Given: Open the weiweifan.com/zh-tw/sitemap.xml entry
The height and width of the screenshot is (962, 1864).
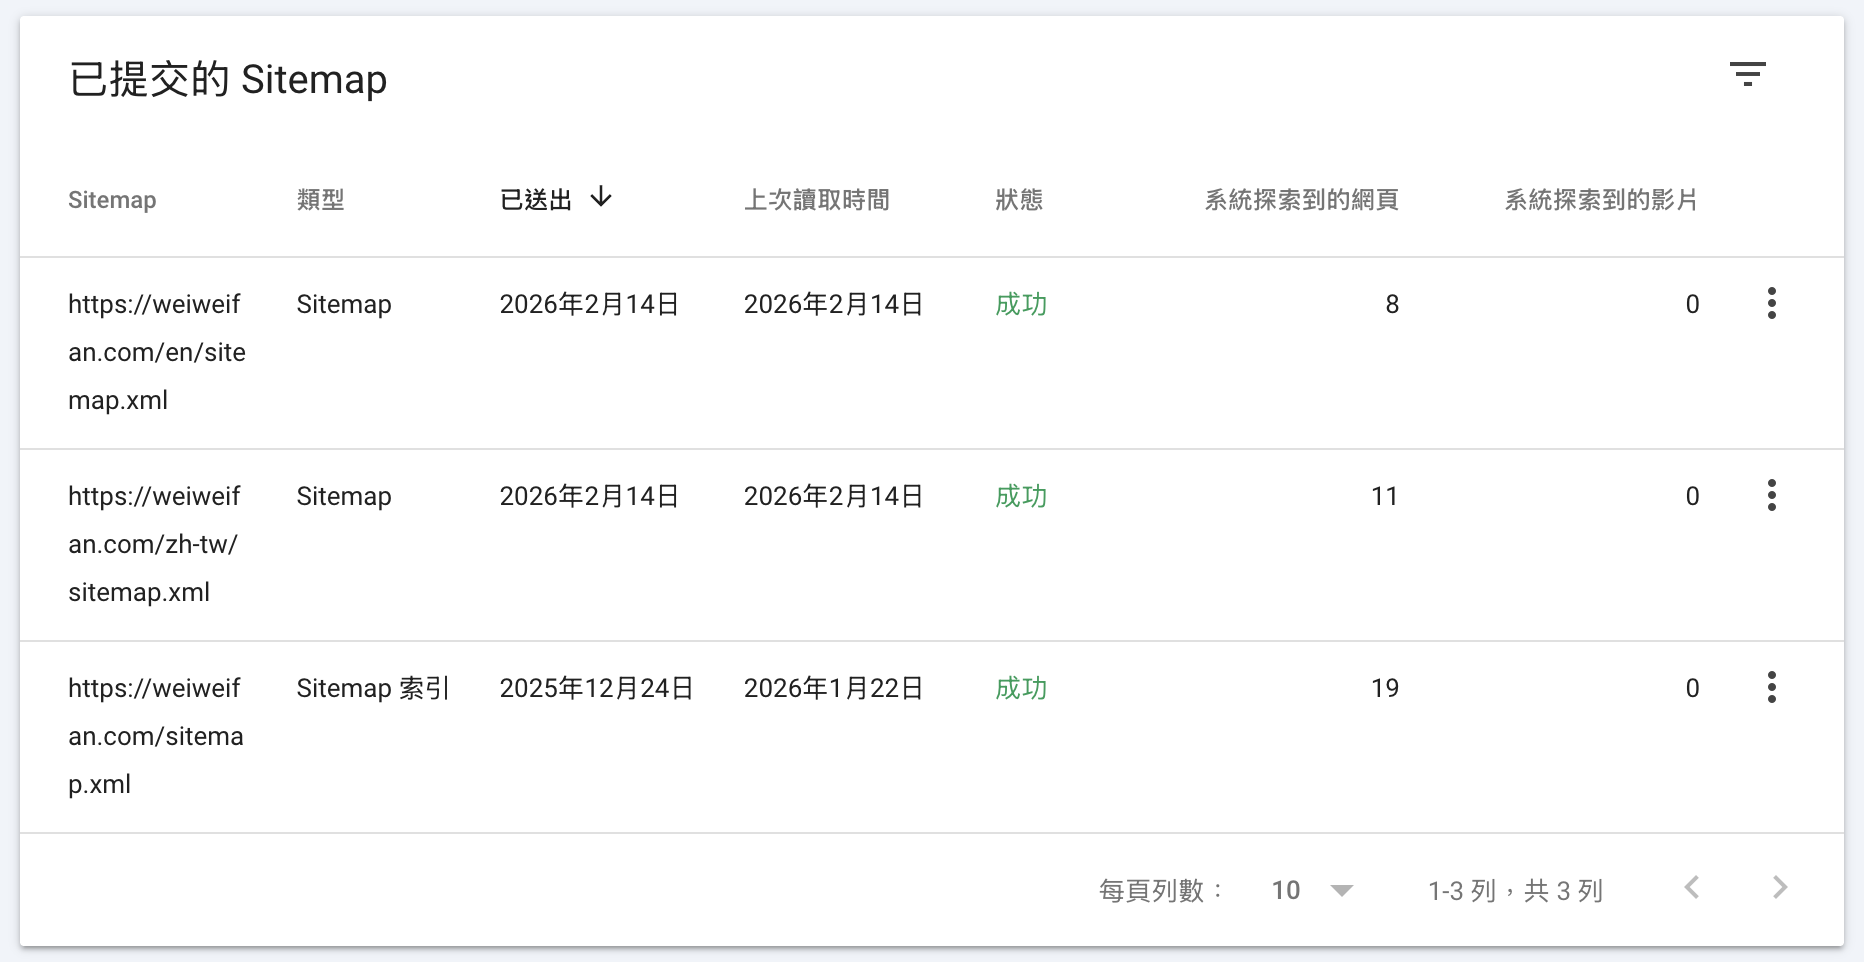Looking at the screenshot, I should tap(153, 544).
